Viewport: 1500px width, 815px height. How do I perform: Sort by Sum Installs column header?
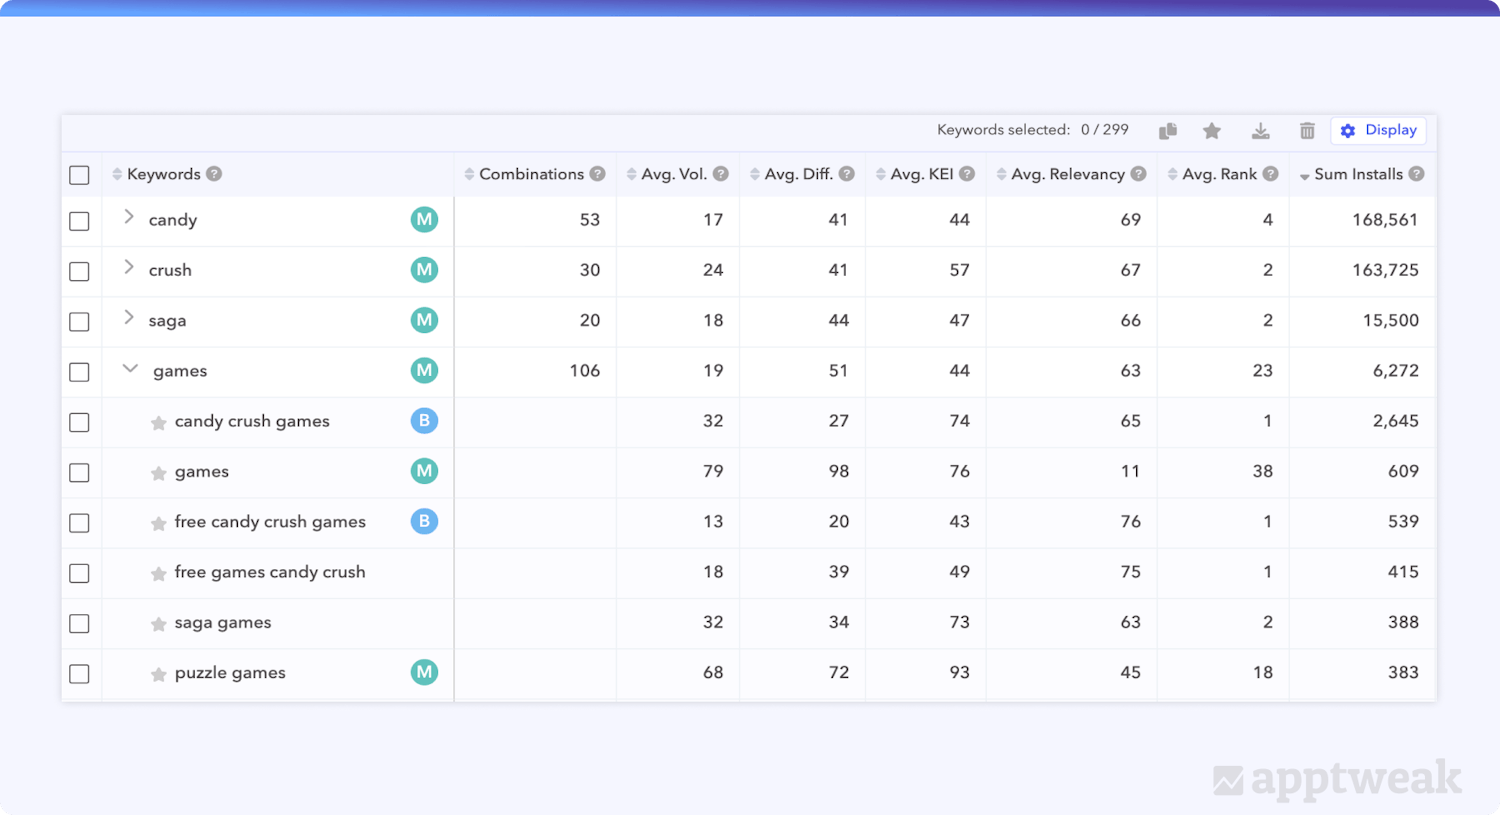(x=1357, y=174)
